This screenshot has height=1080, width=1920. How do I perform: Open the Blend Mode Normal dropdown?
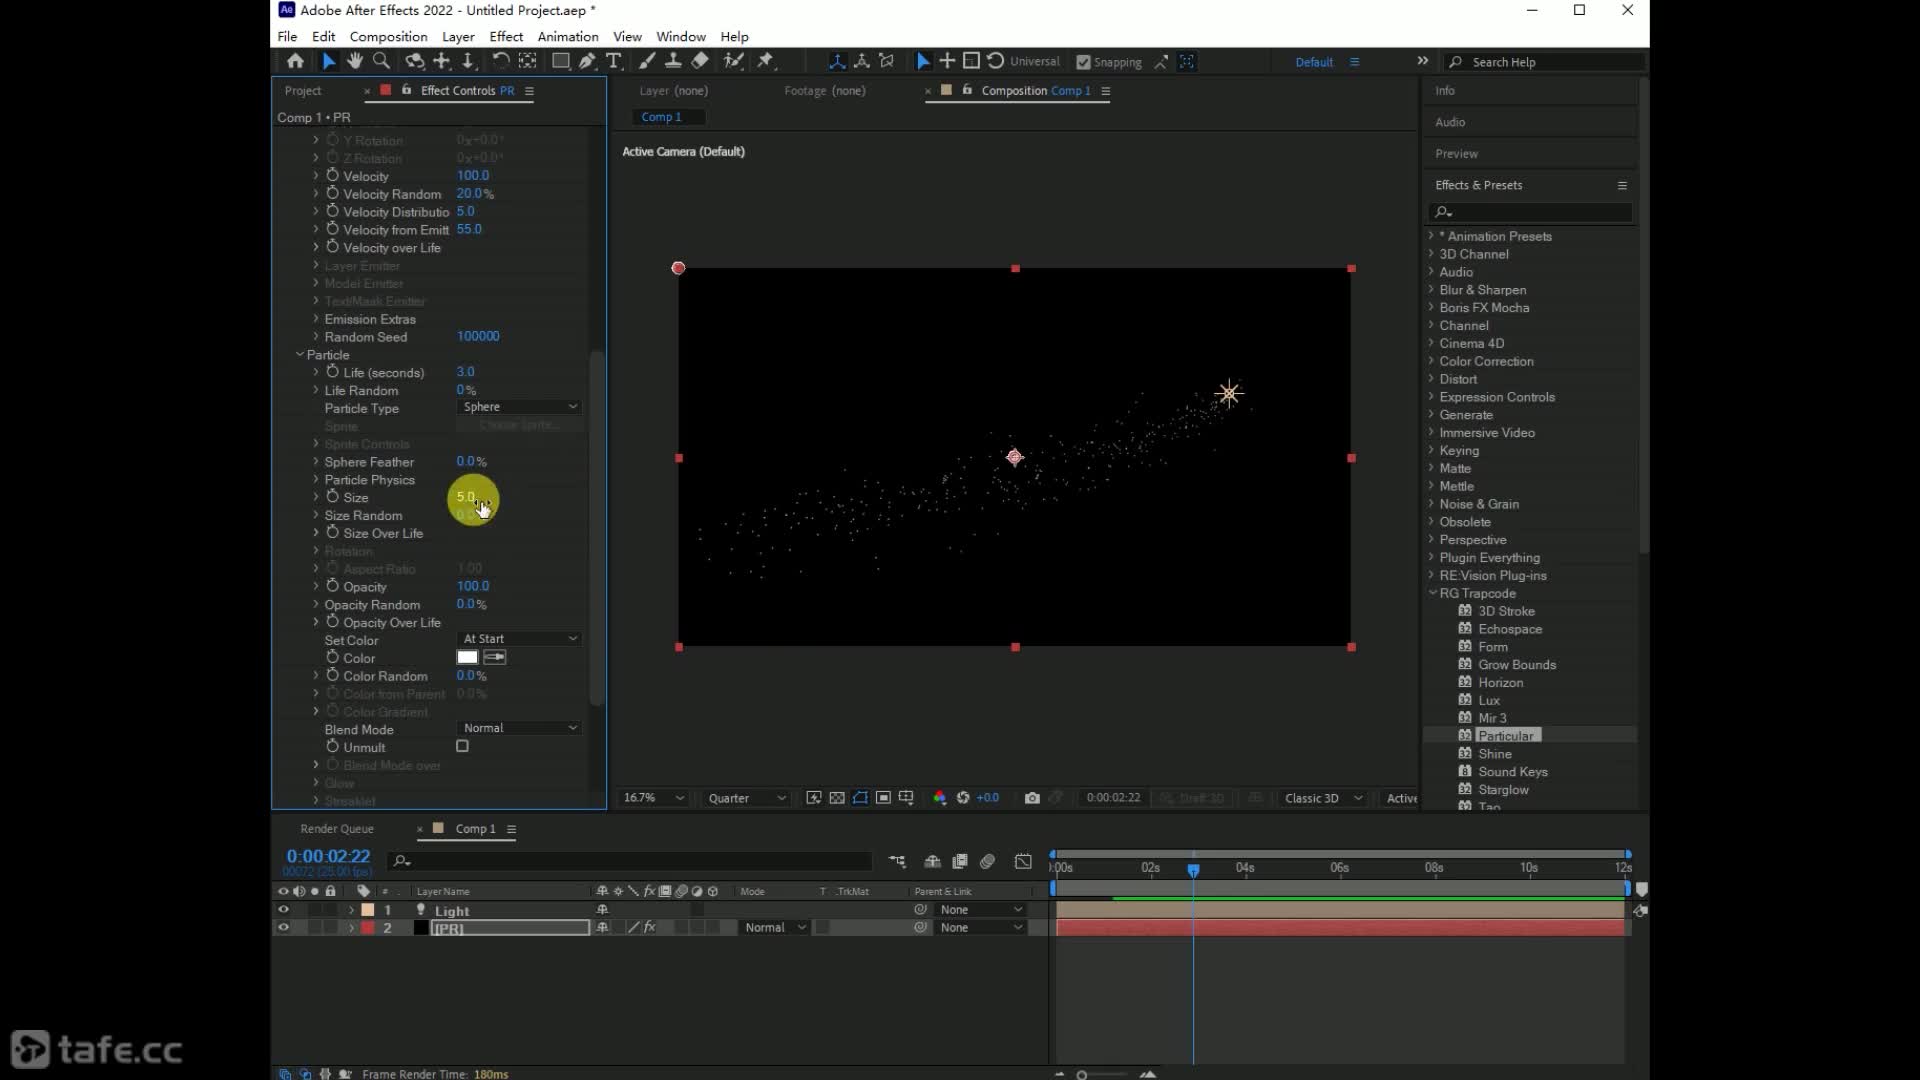[519, 728]
